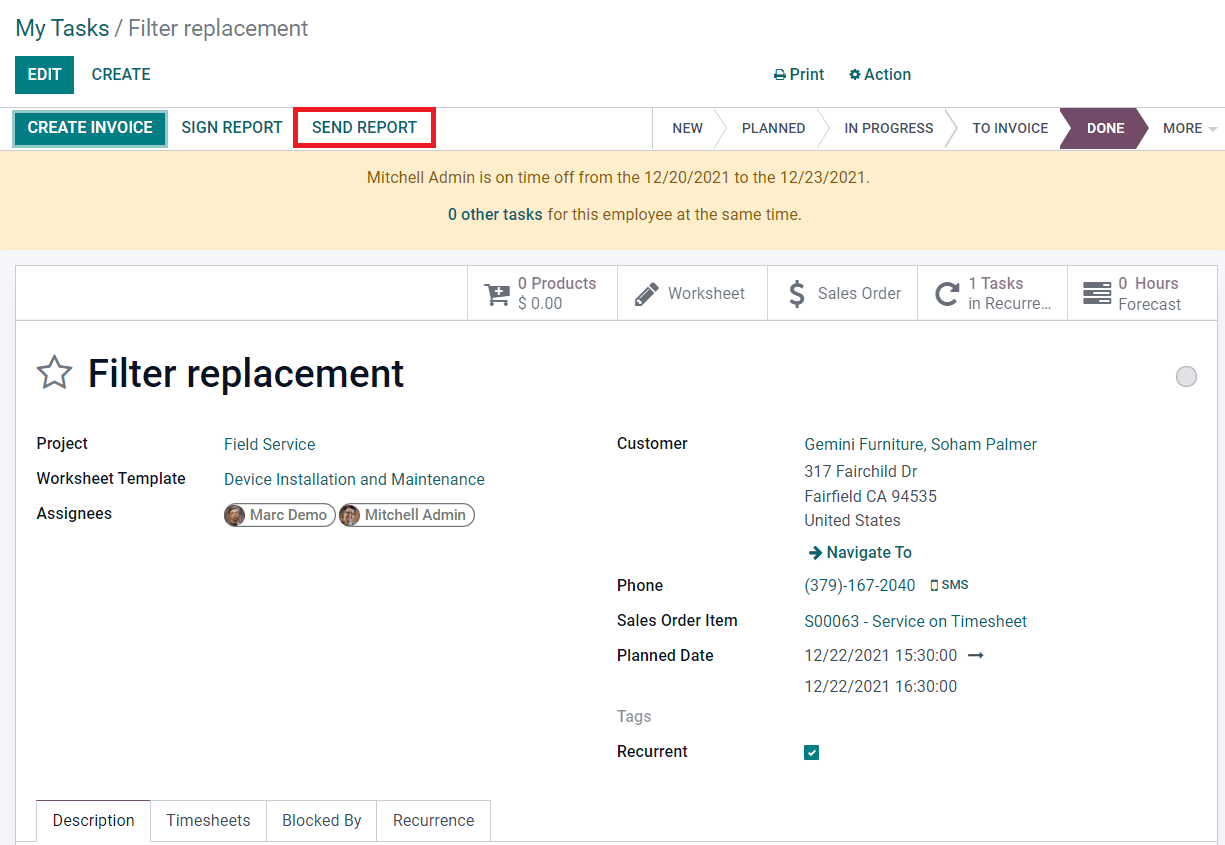The image size is (1225, 845).
Task: Click the SMS phone icon
Action: [x=934, y=586]
